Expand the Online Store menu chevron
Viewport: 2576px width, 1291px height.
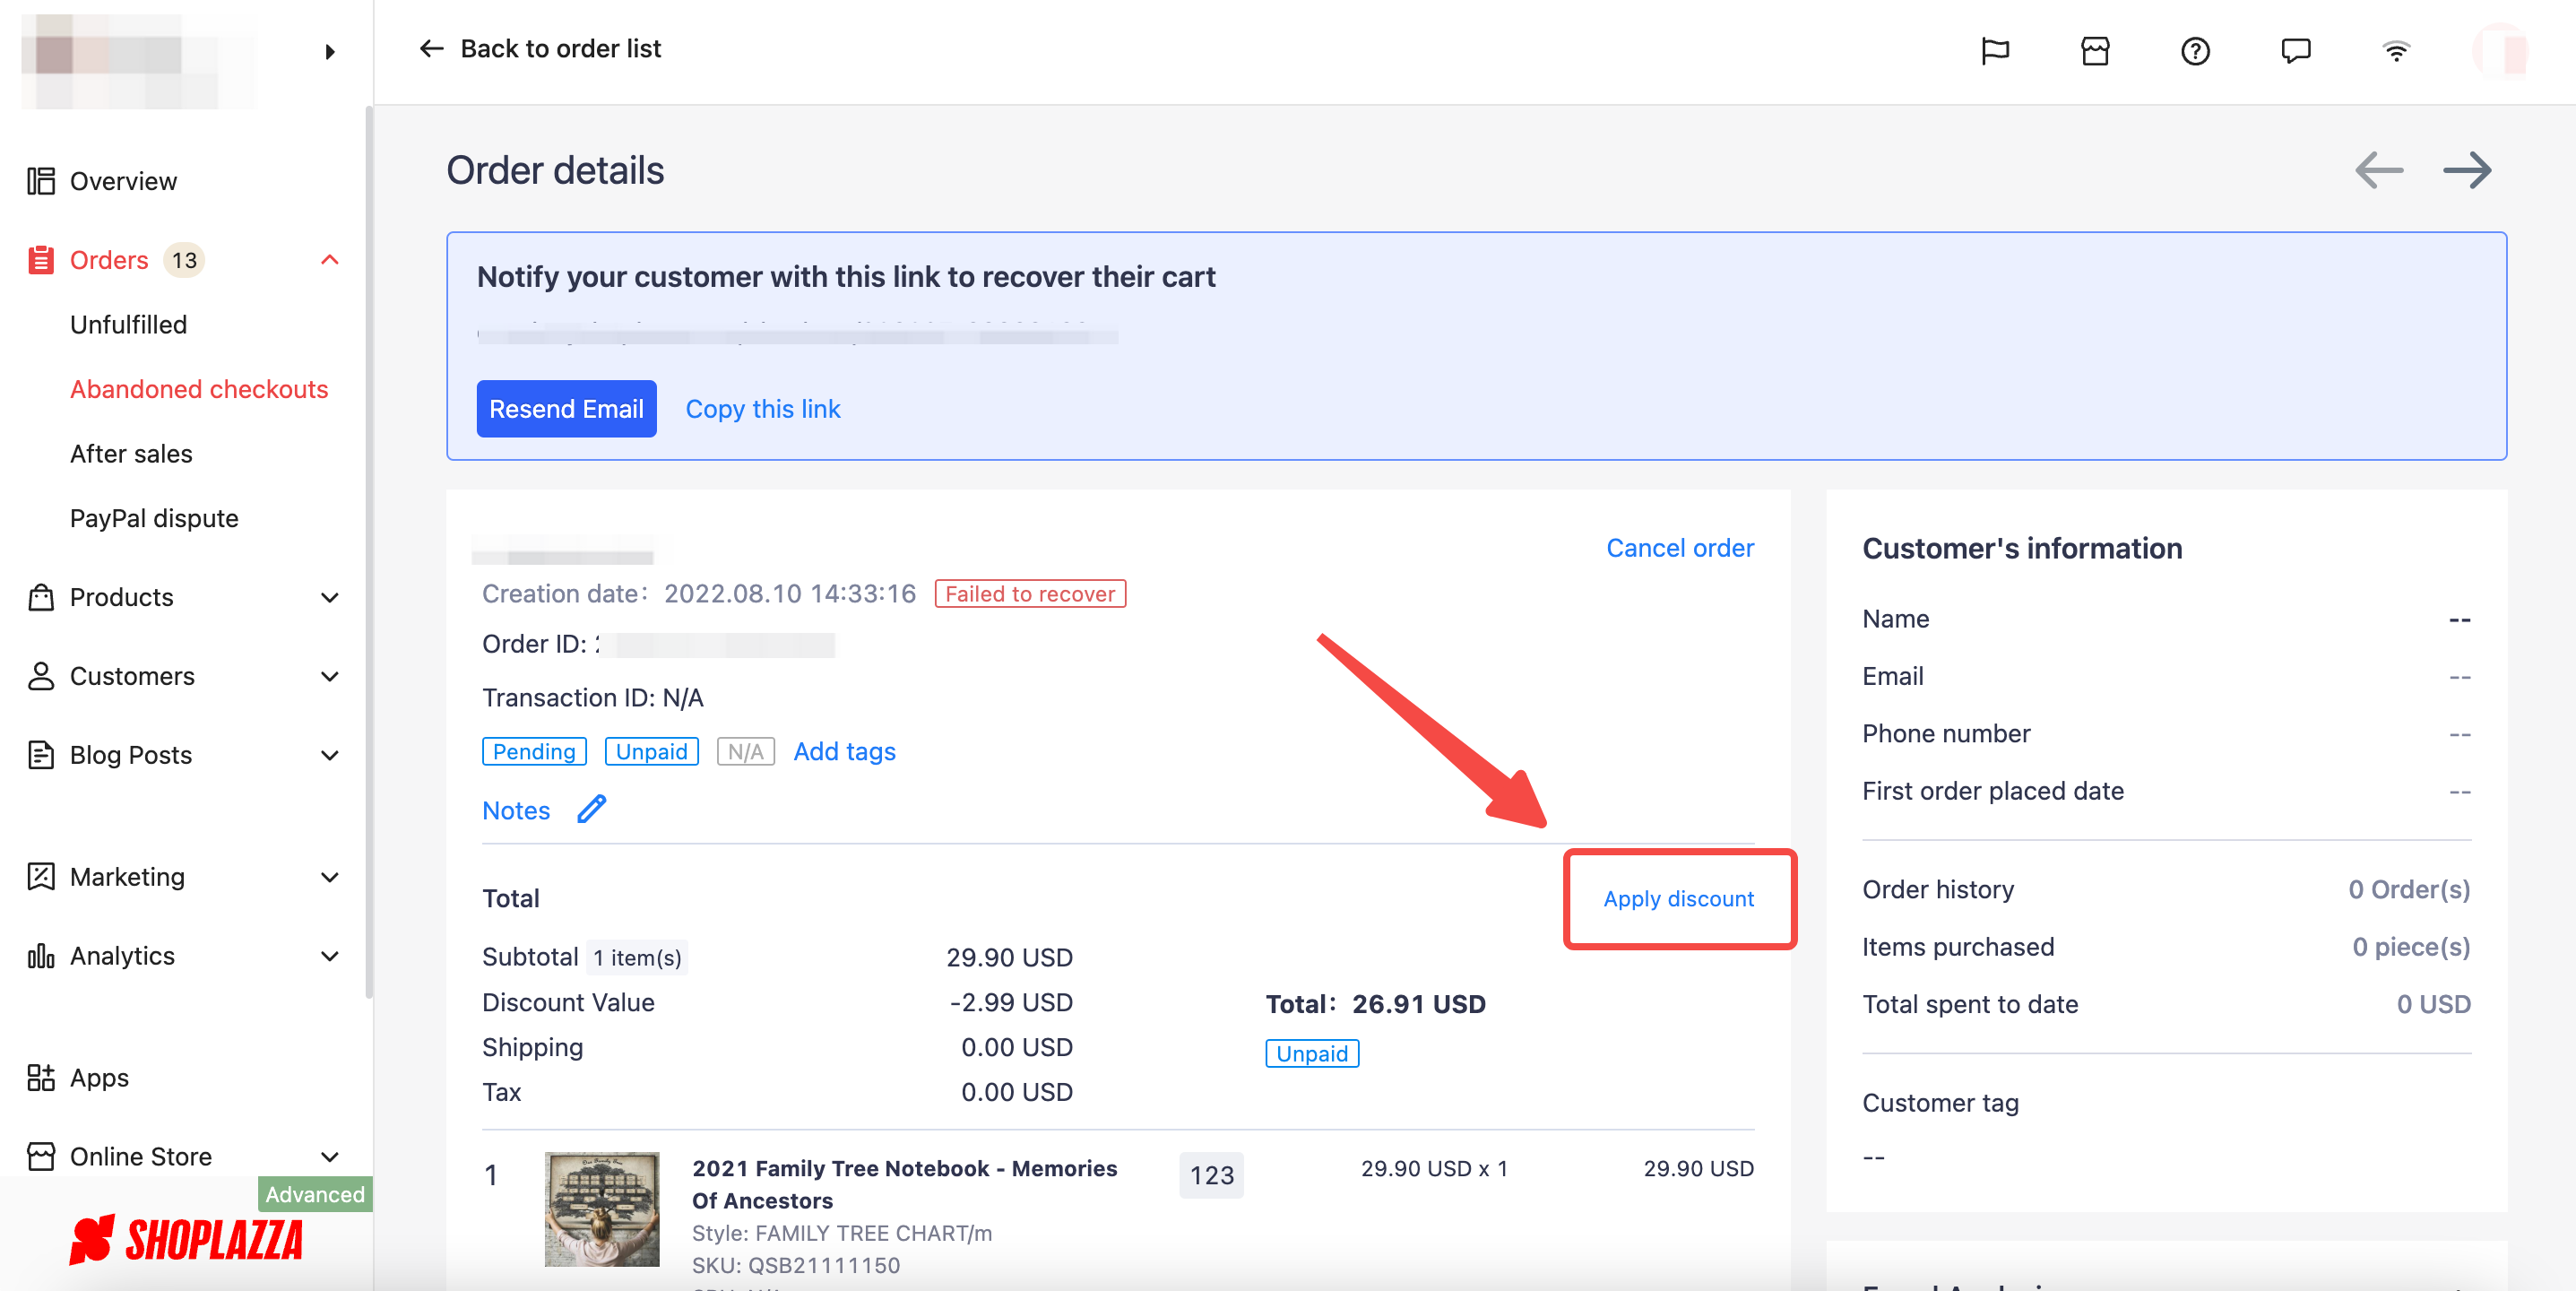click(x=330, y=1157)
